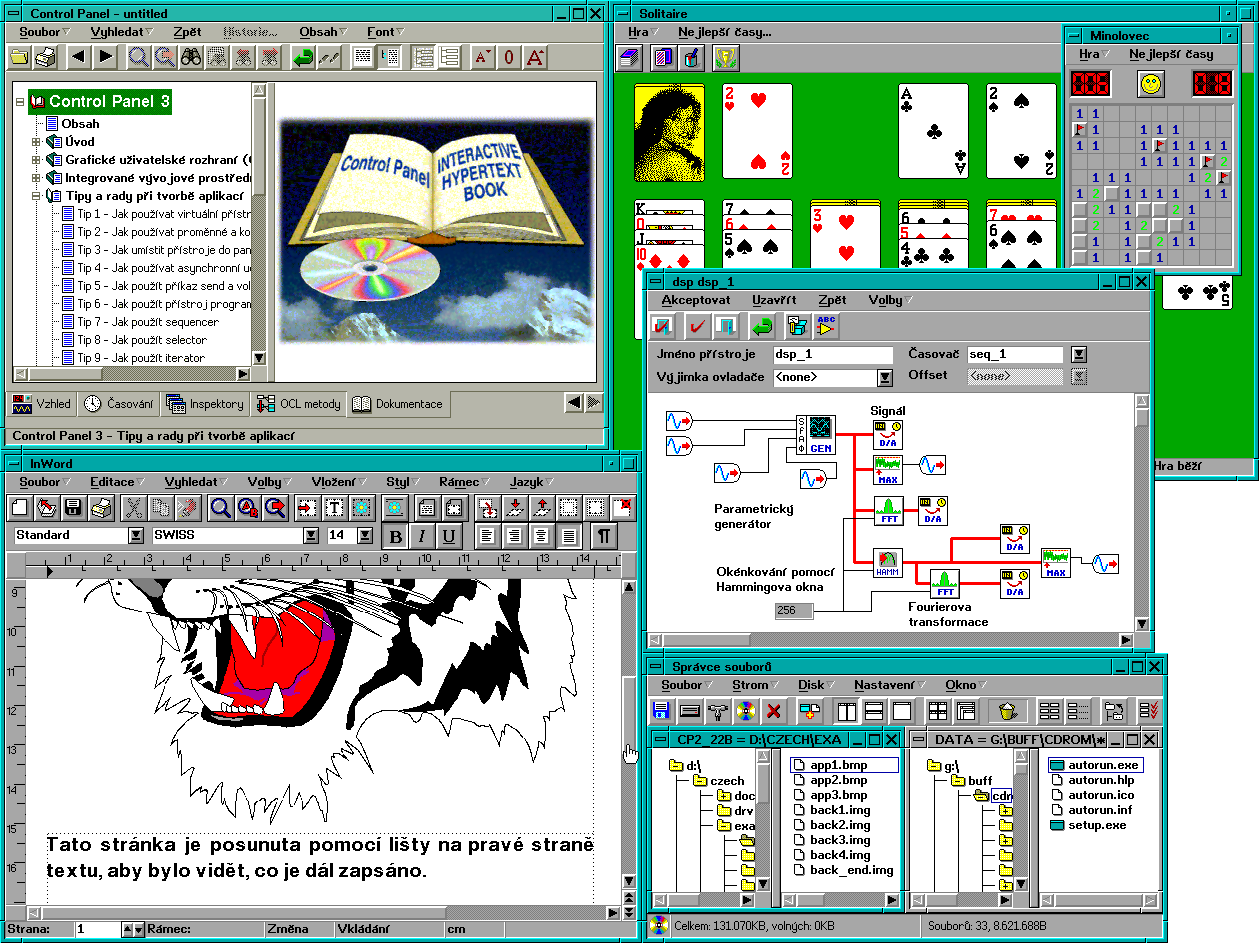
Task: Toggle Underline formatting in InWord
Action: [449, 536]
